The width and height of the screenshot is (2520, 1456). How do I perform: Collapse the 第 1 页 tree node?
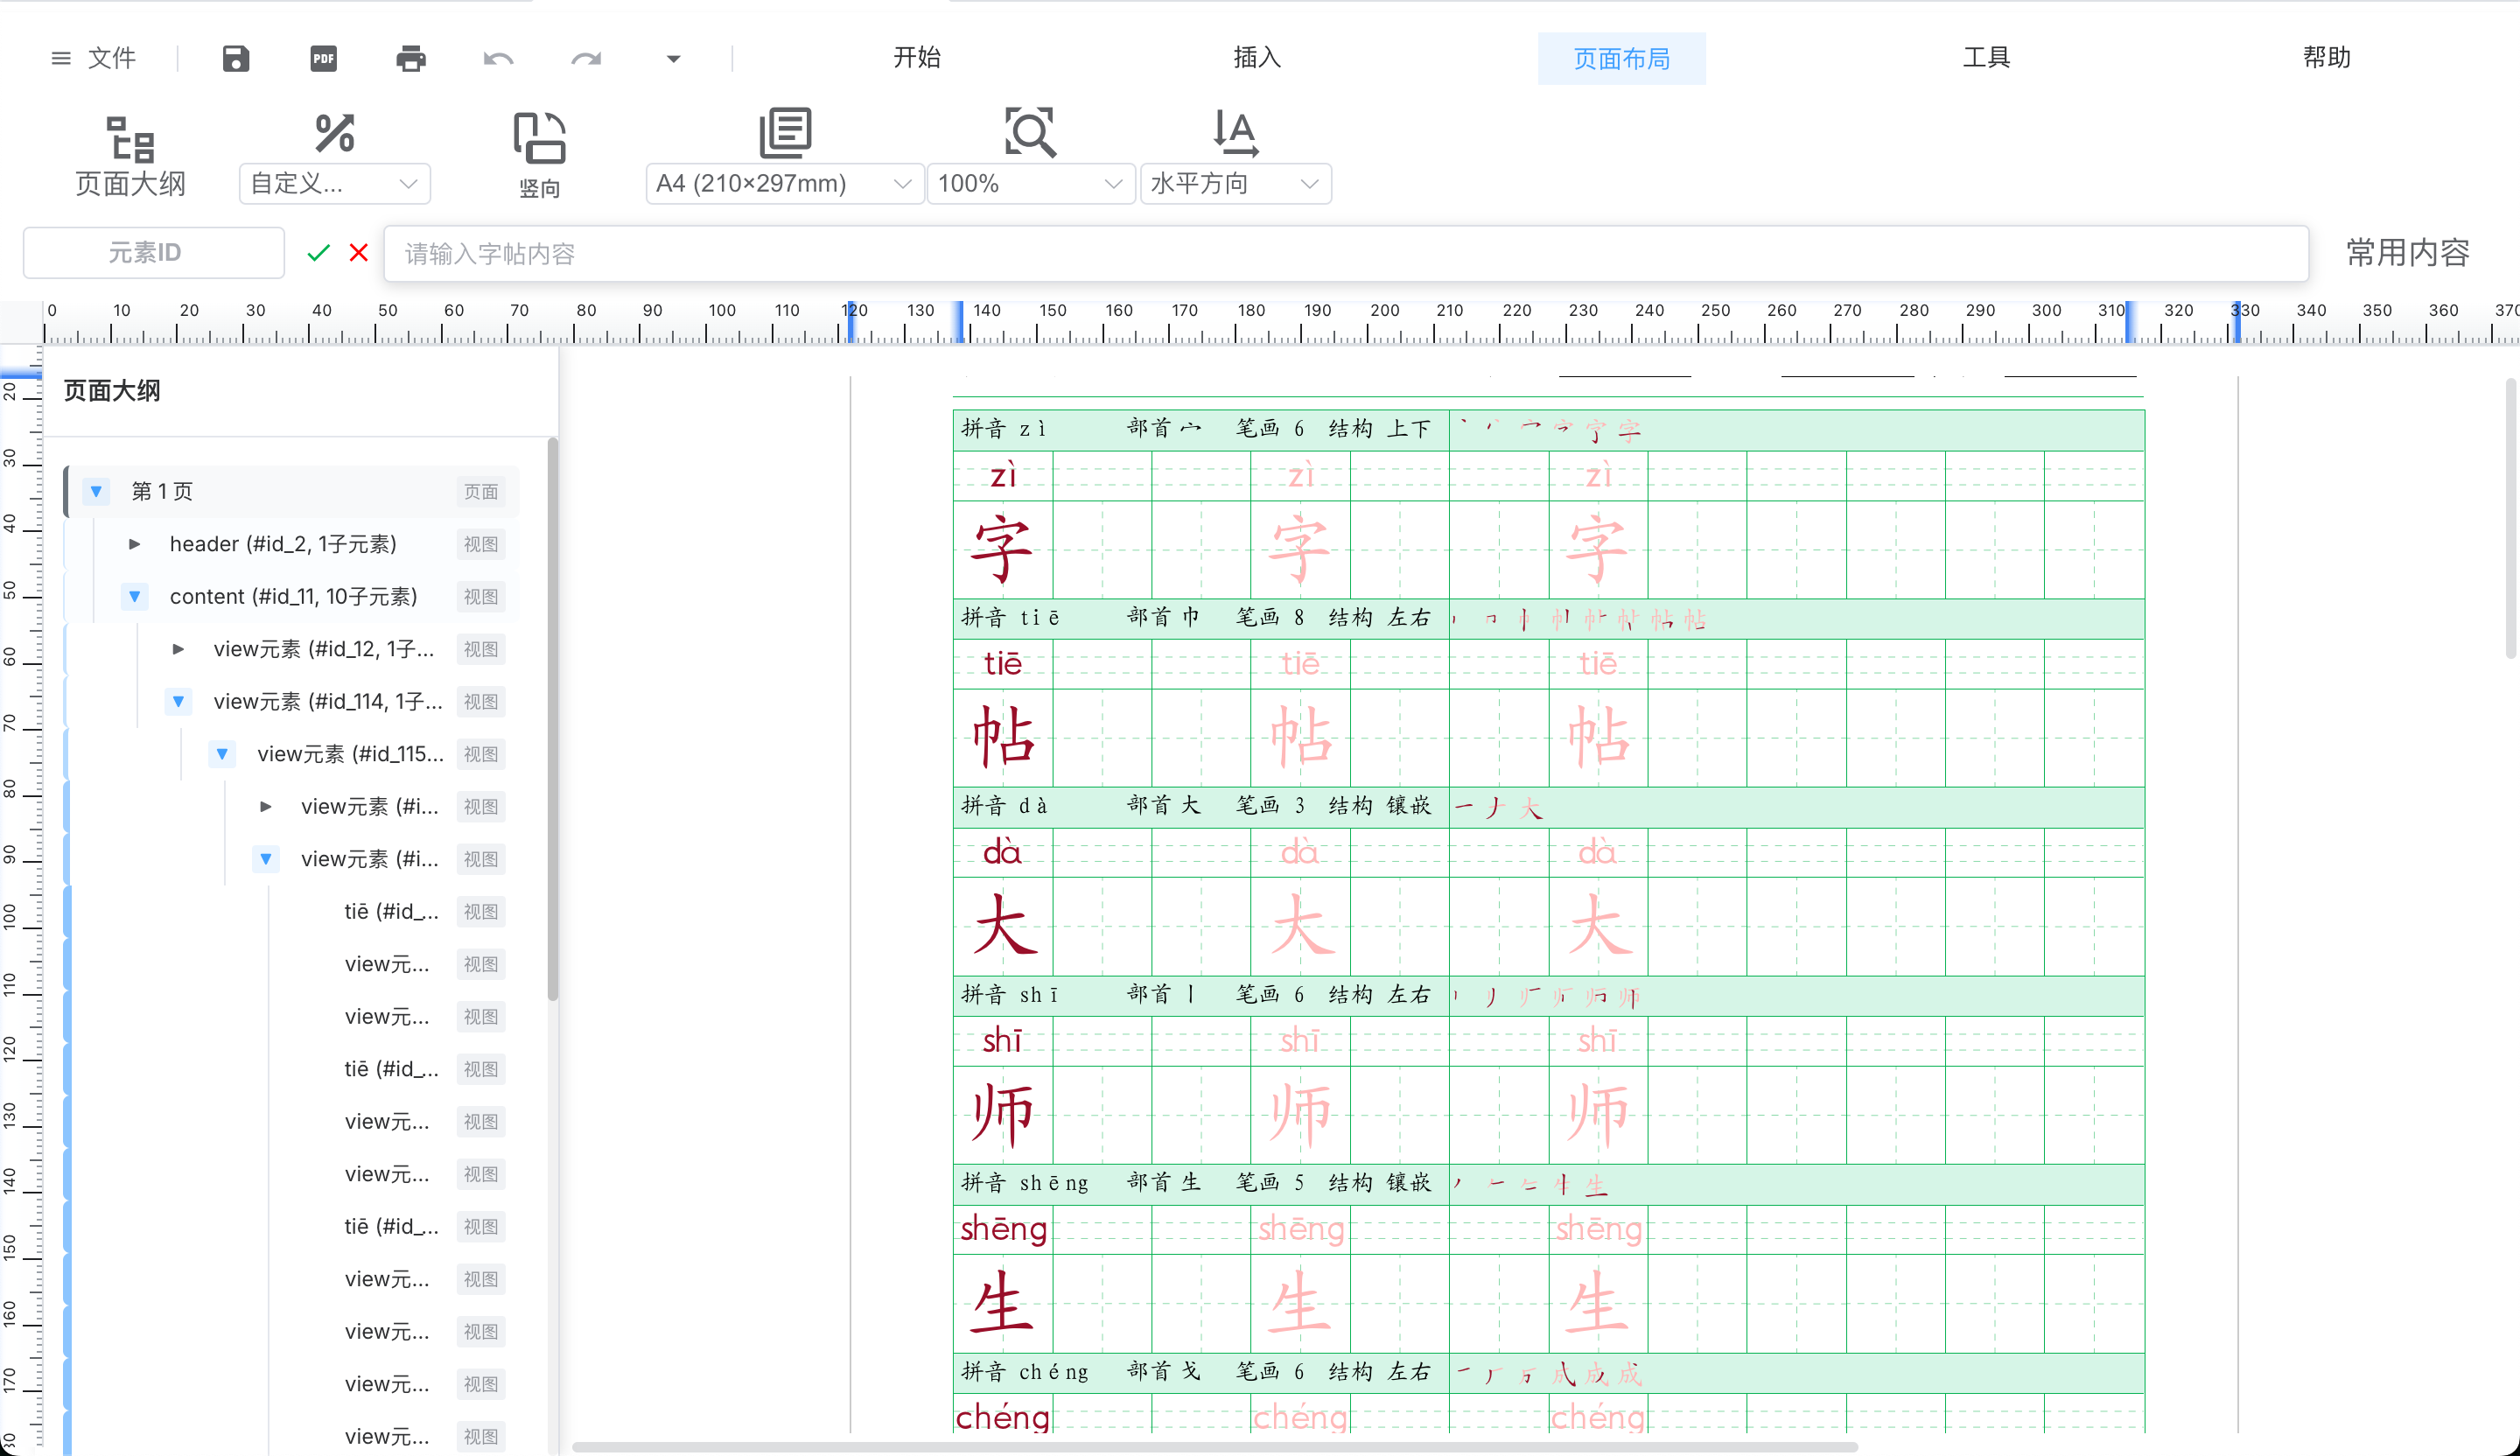96,491
